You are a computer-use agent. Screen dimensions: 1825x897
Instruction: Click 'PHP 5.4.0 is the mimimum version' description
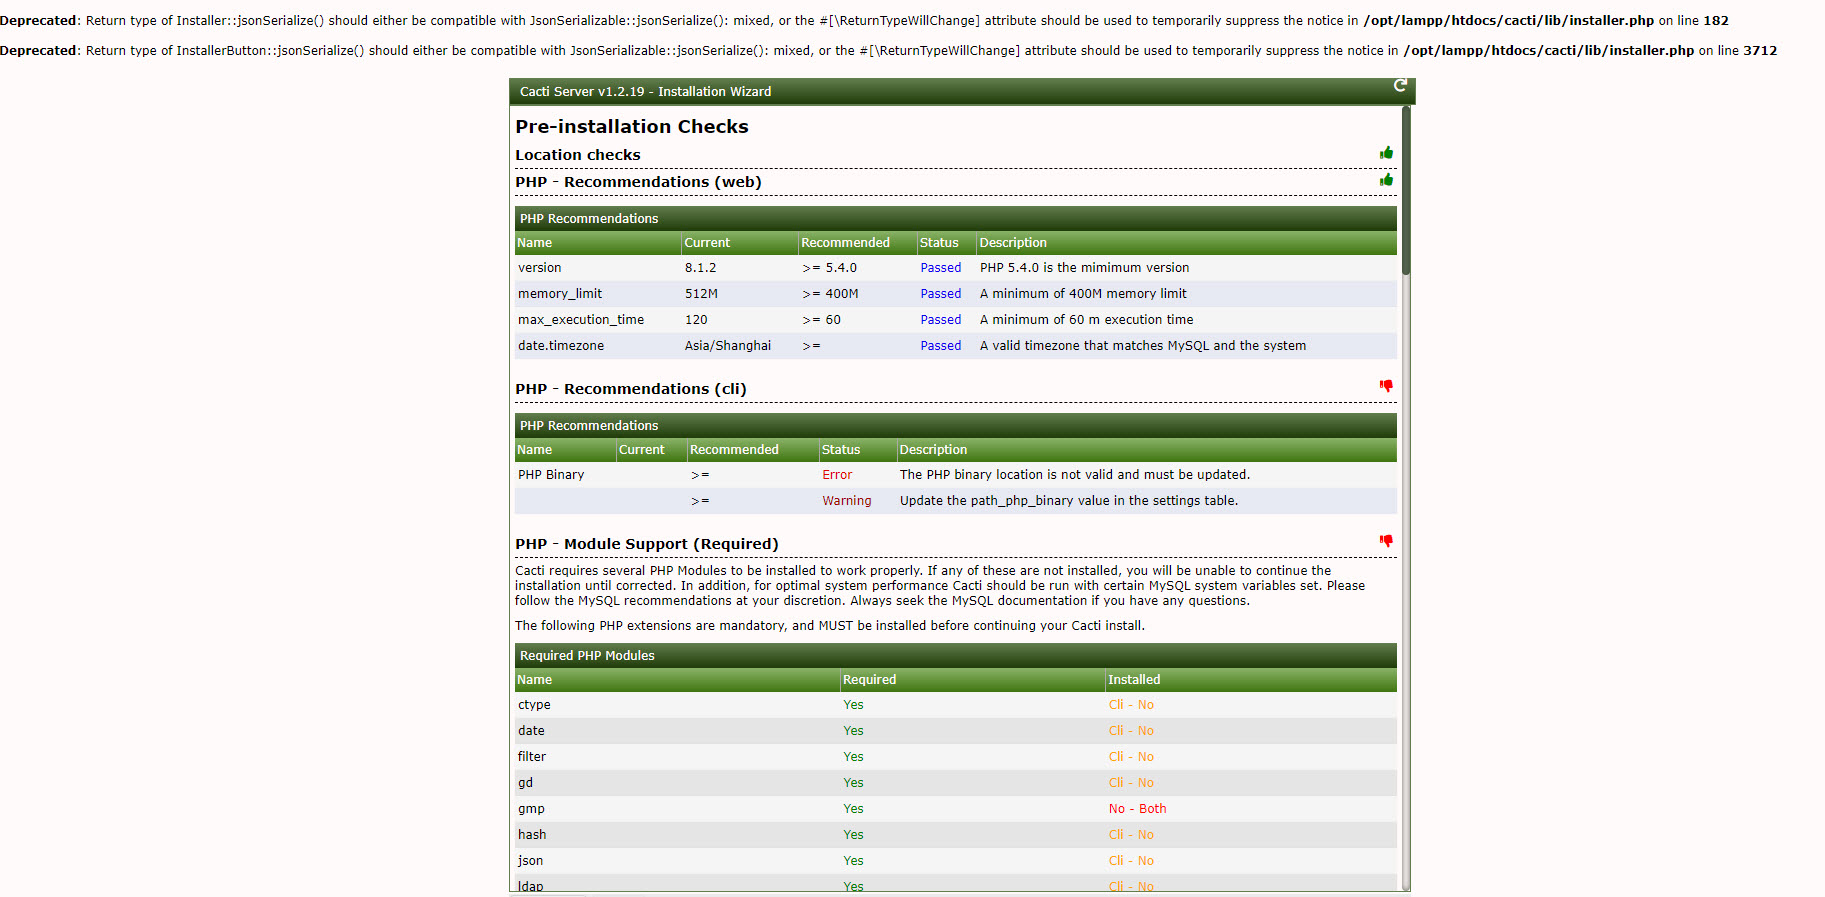1085,268
